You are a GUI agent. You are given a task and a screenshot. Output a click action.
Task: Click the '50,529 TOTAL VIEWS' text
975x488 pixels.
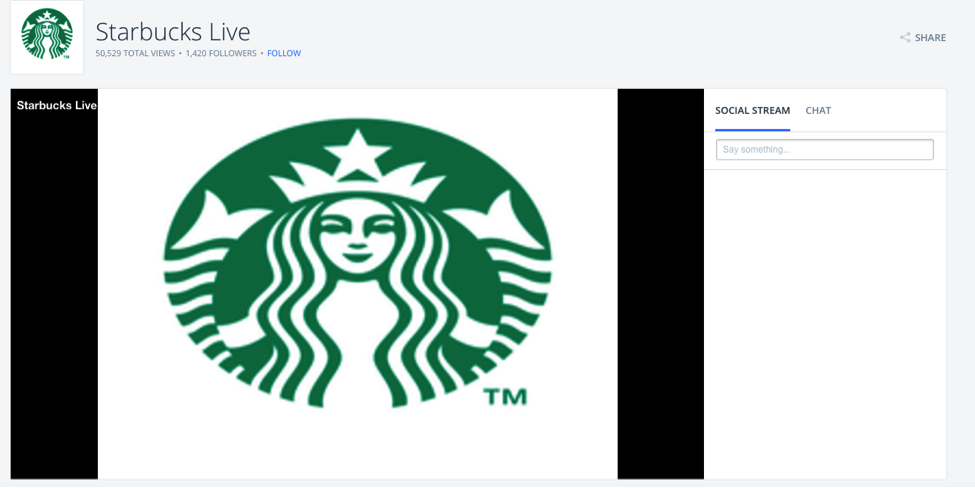(135, 53)
